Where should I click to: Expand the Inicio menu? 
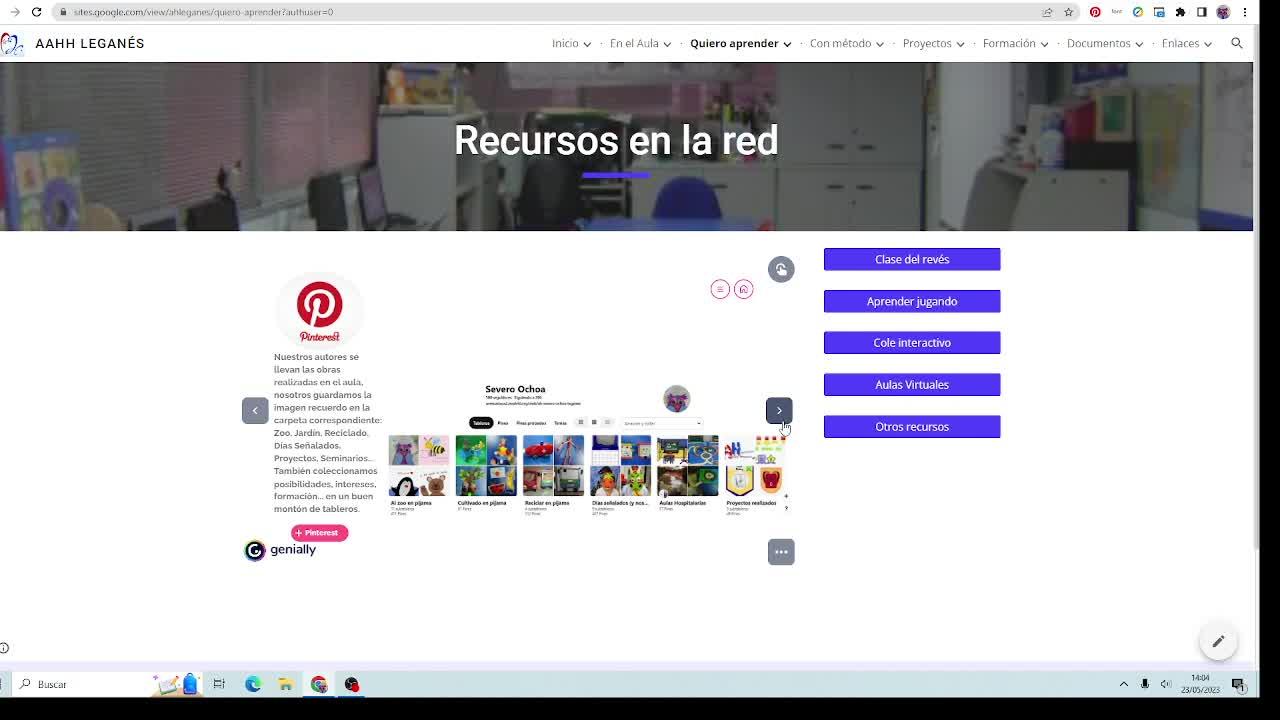click(587, 44)
